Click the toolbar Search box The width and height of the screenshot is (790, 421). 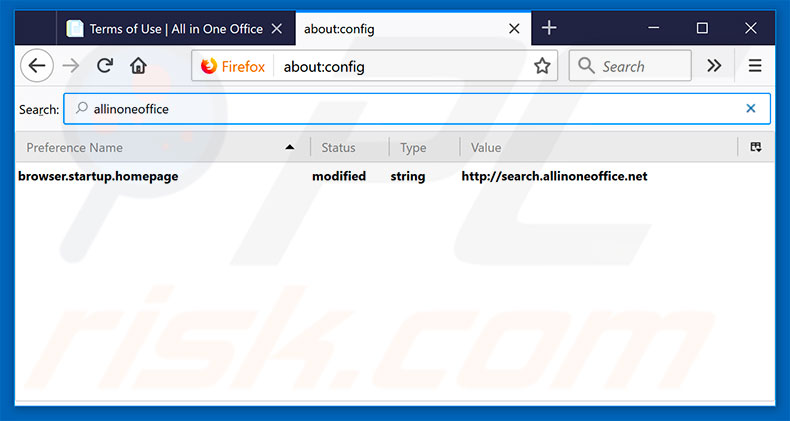(x=630, y=65)
